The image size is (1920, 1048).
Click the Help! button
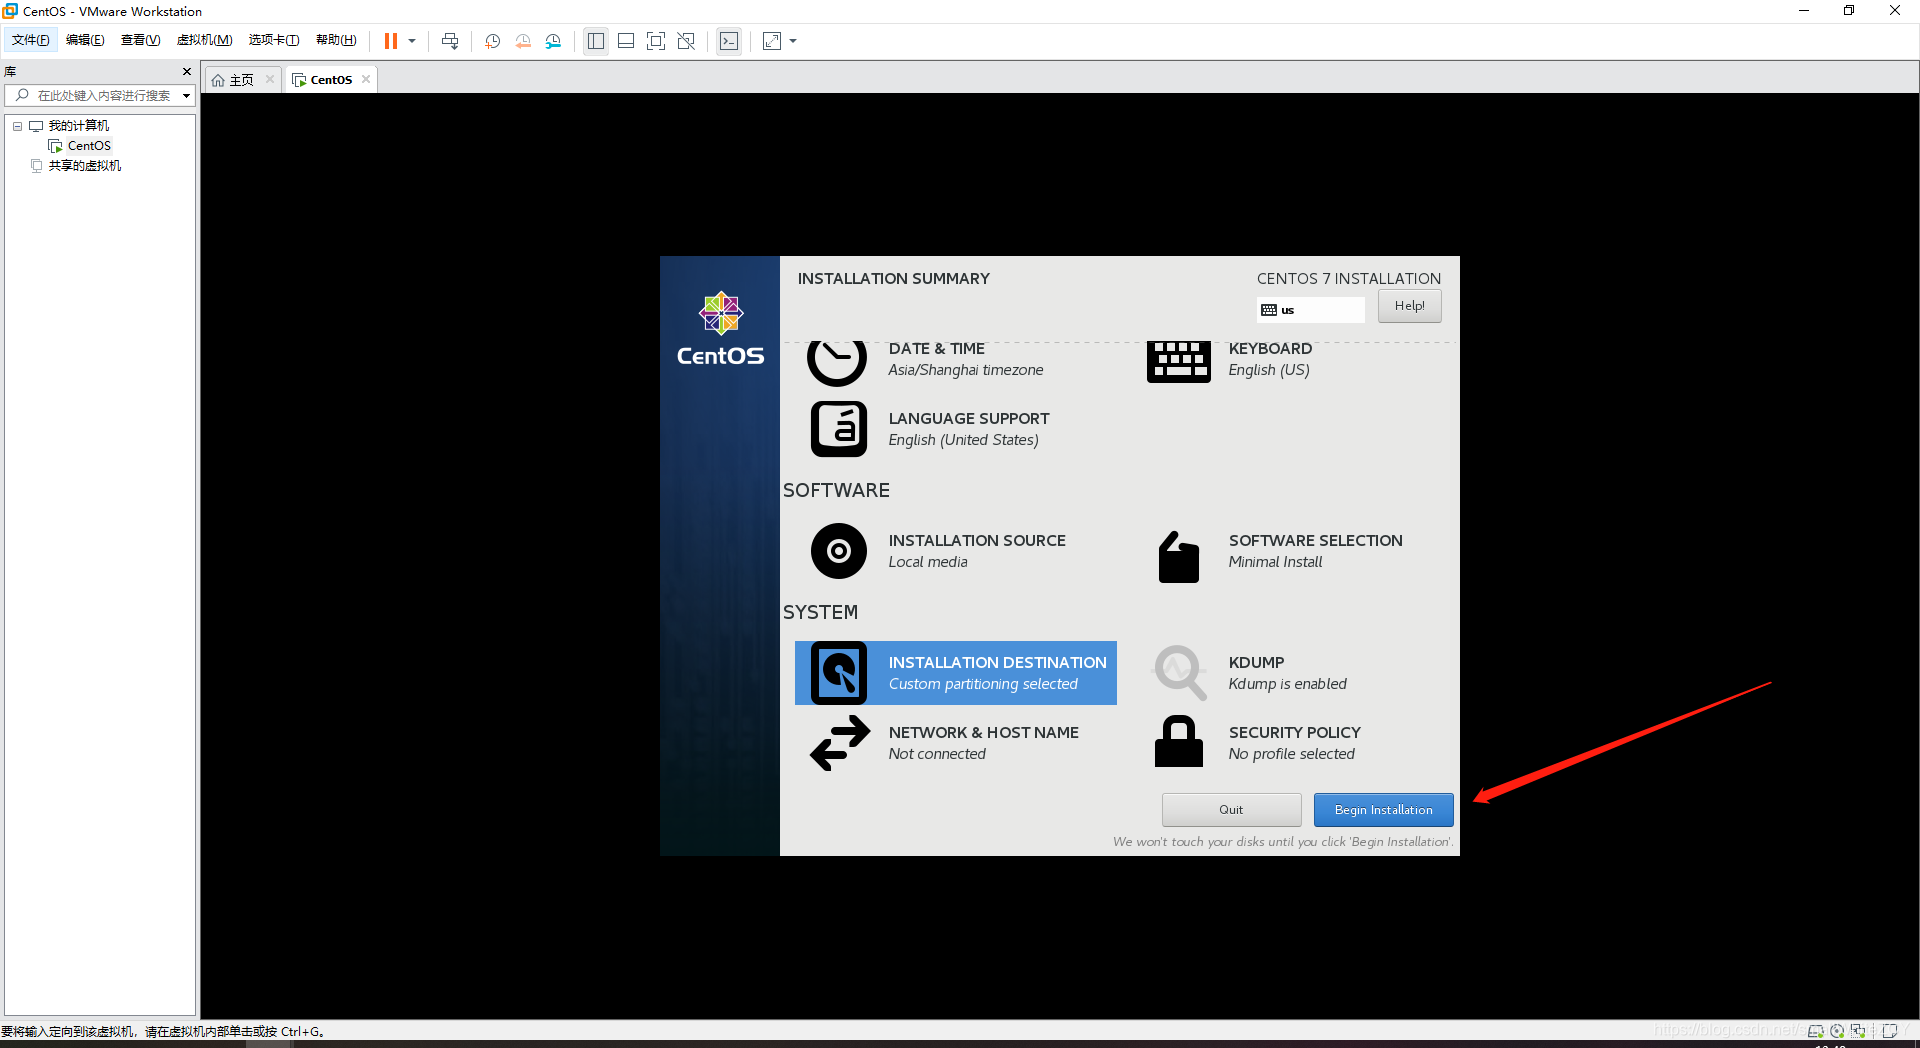(x=1409, y=306)
